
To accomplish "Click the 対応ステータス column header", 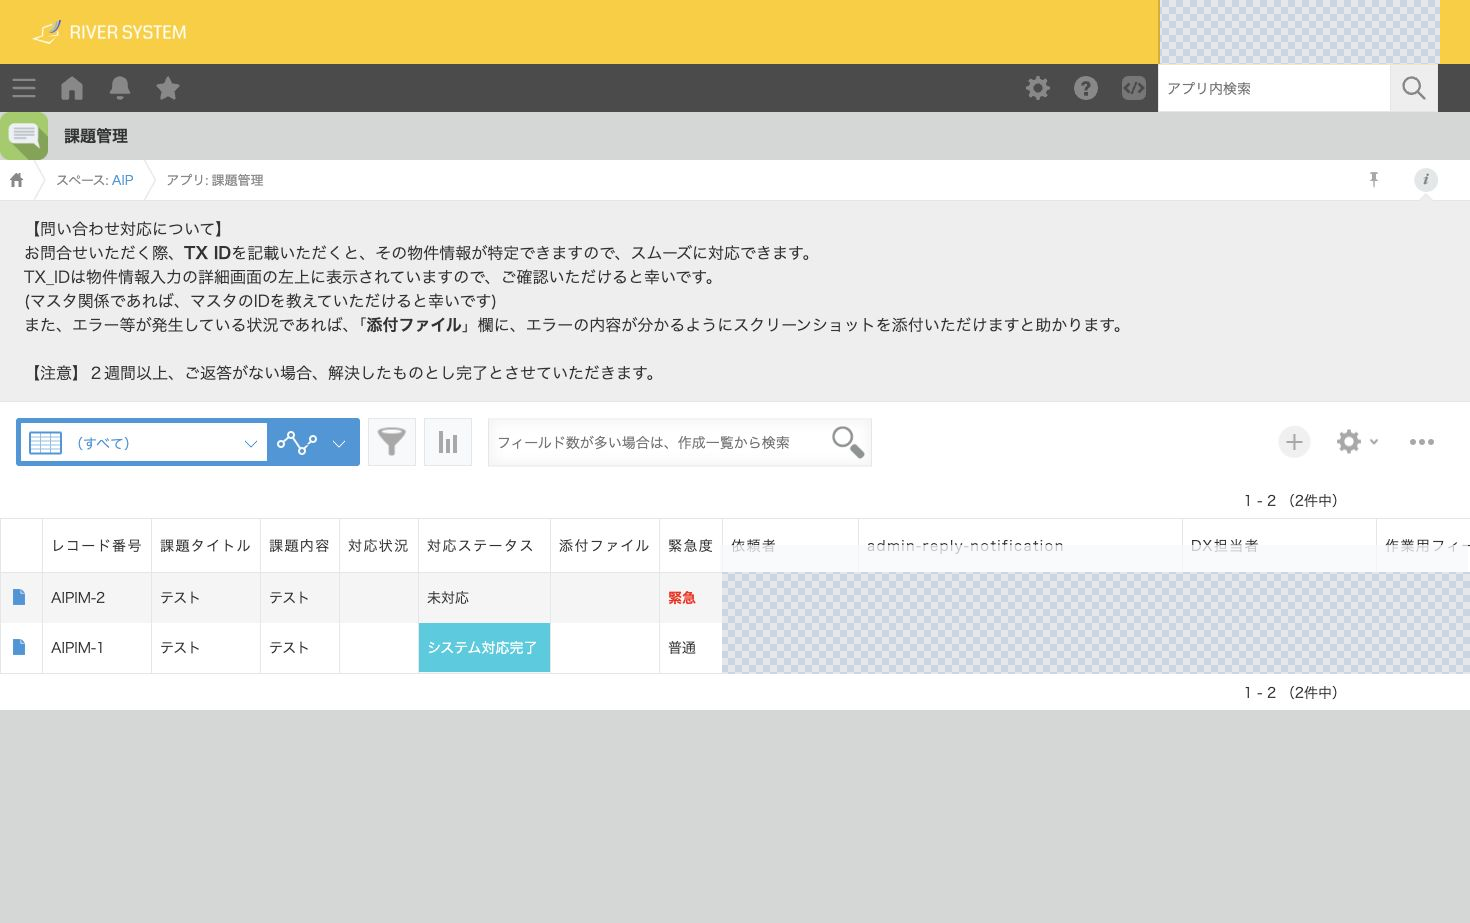I will (x=484, y=546).
